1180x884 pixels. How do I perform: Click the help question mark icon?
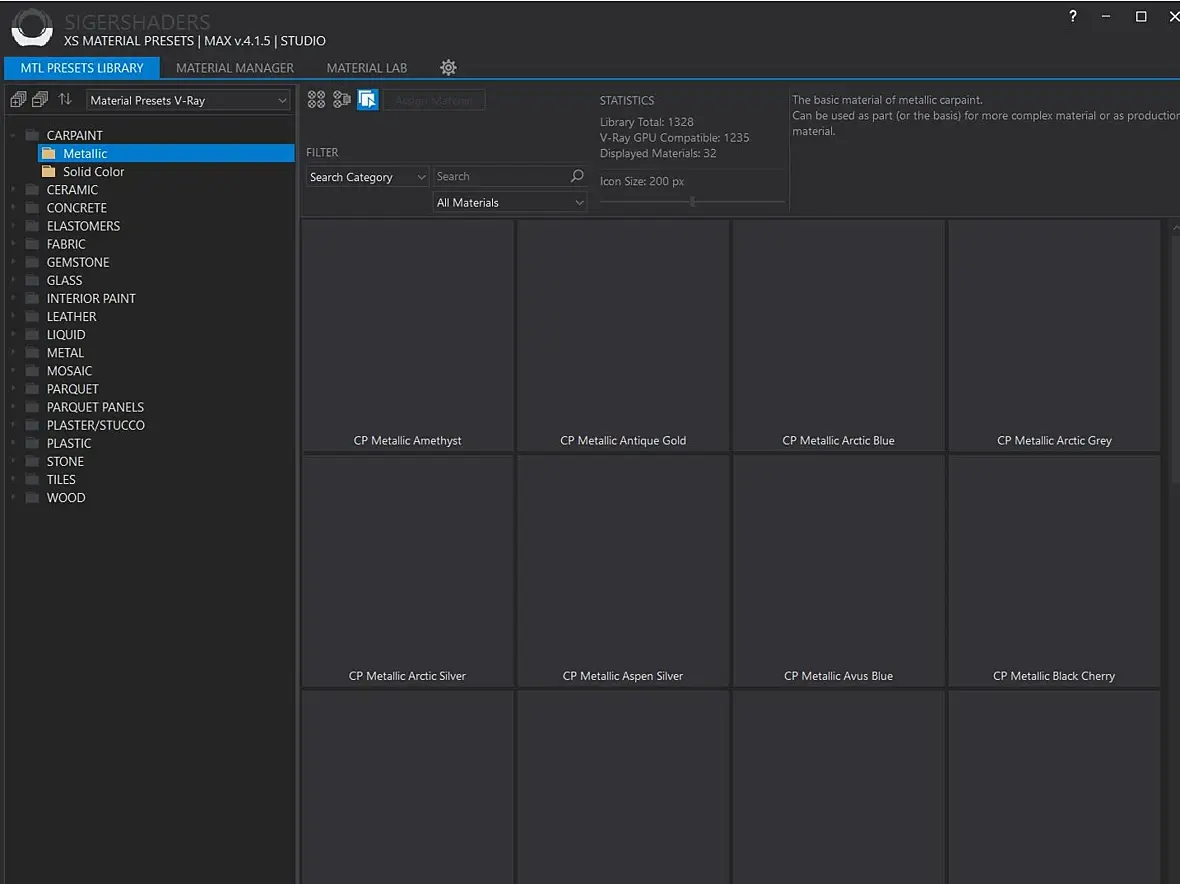[x=1073, y=17]
